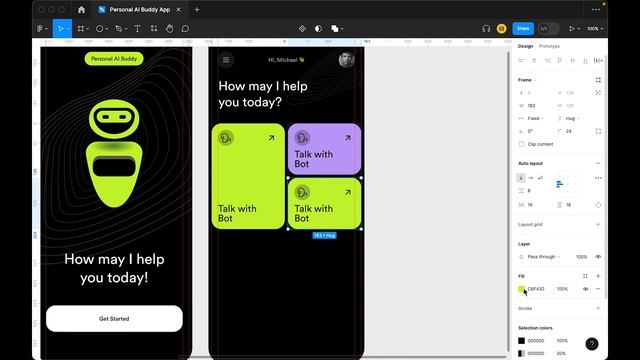This screenshot has width=640, height=360.
Task: Add a new fill with plus
Action: (598, 276)
